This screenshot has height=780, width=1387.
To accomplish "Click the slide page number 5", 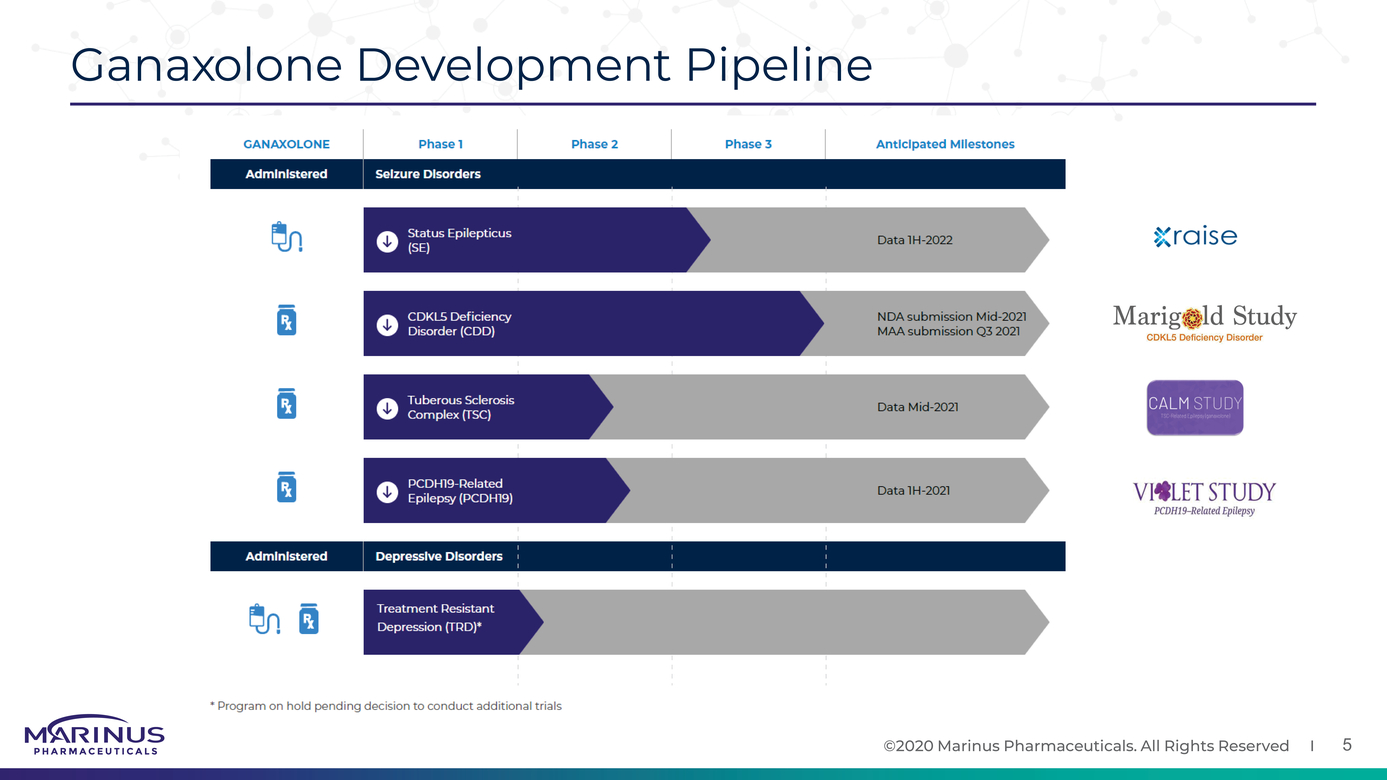I will pyautogui.click(x=1347, y=745).
